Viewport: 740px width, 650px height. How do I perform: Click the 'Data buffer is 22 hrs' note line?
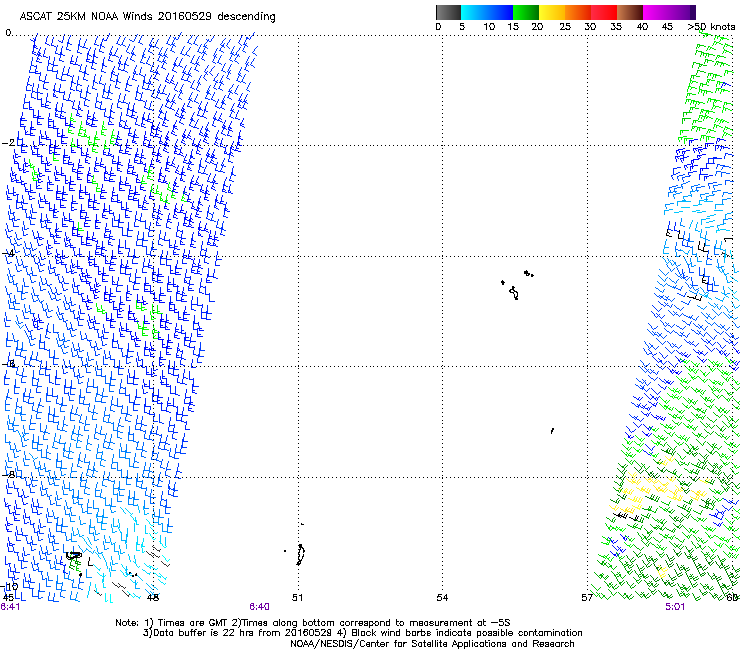coord(362,633)
